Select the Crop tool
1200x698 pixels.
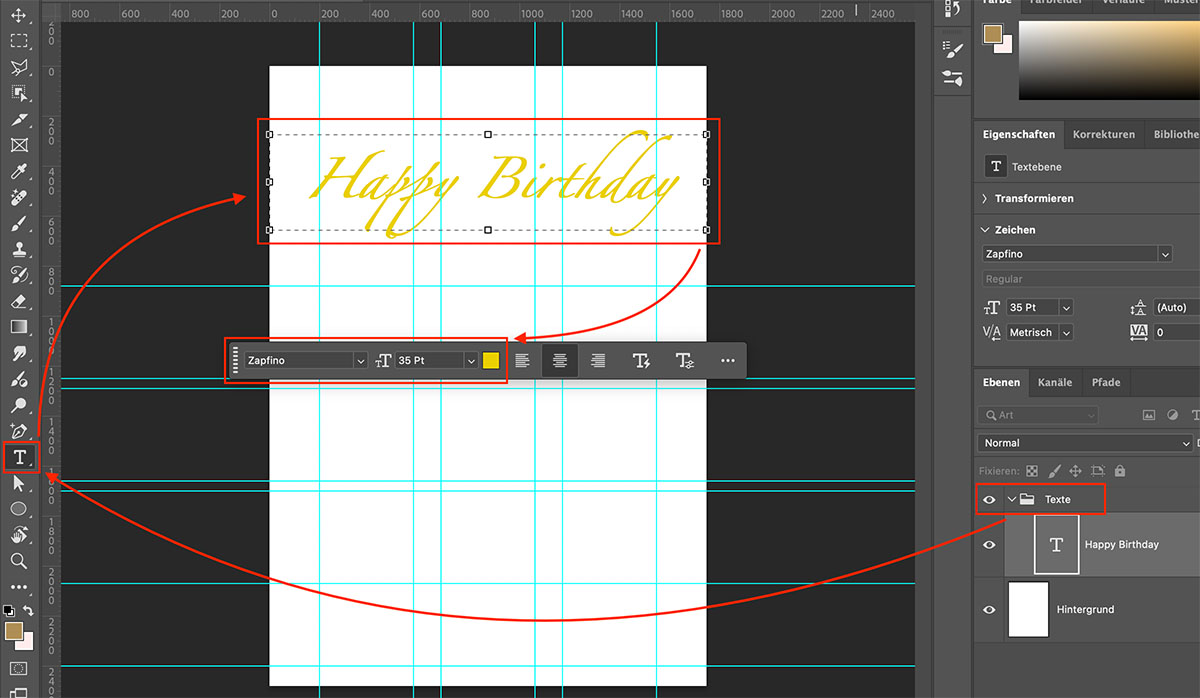coord(18,119)
